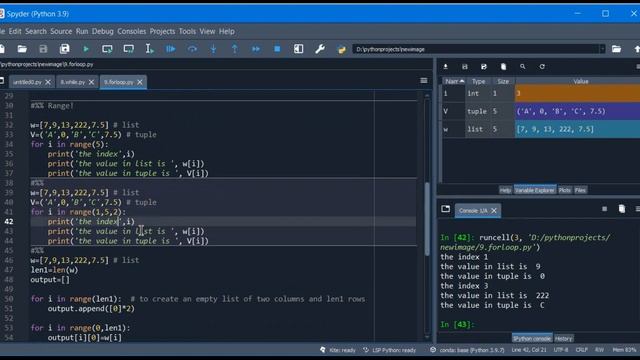Step over current line in debugger
This screenshot has width=640, height=360.
pos(192,49)
